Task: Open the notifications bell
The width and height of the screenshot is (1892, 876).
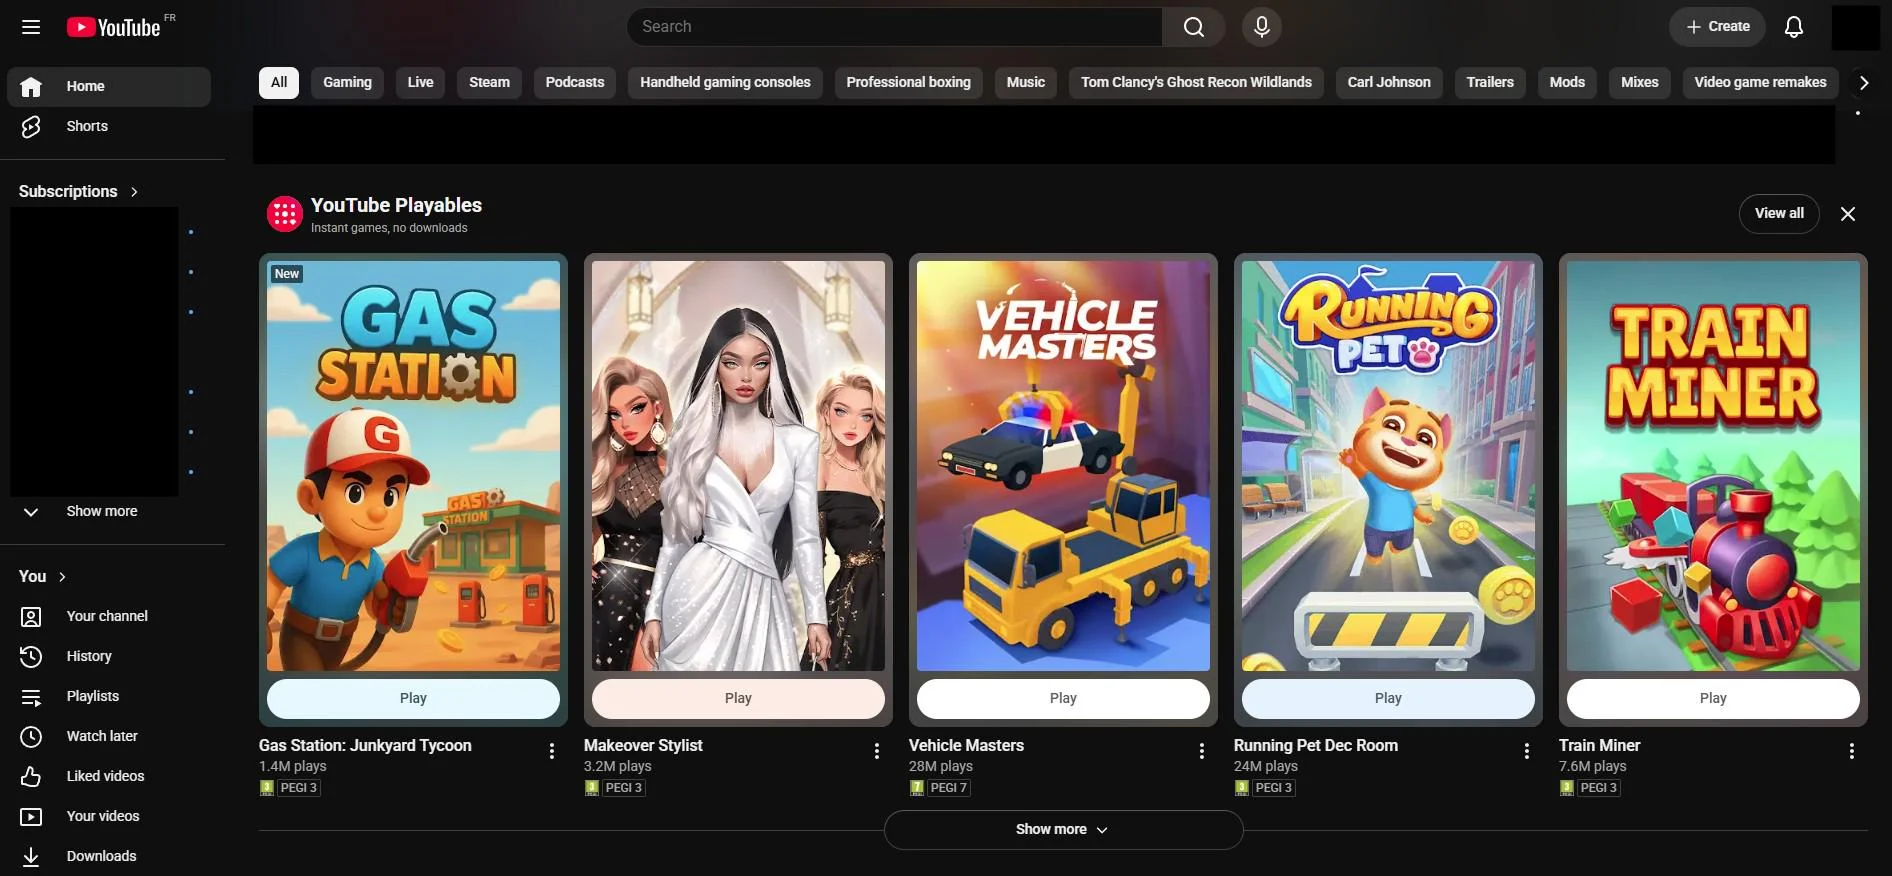Action: pos(1794,27)
